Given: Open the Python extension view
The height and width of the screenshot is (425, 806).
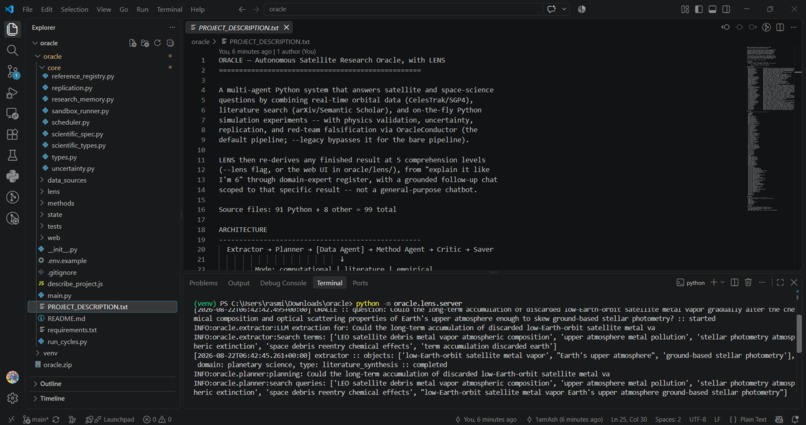Looking at the screenshot, I should tap(12, 176).
